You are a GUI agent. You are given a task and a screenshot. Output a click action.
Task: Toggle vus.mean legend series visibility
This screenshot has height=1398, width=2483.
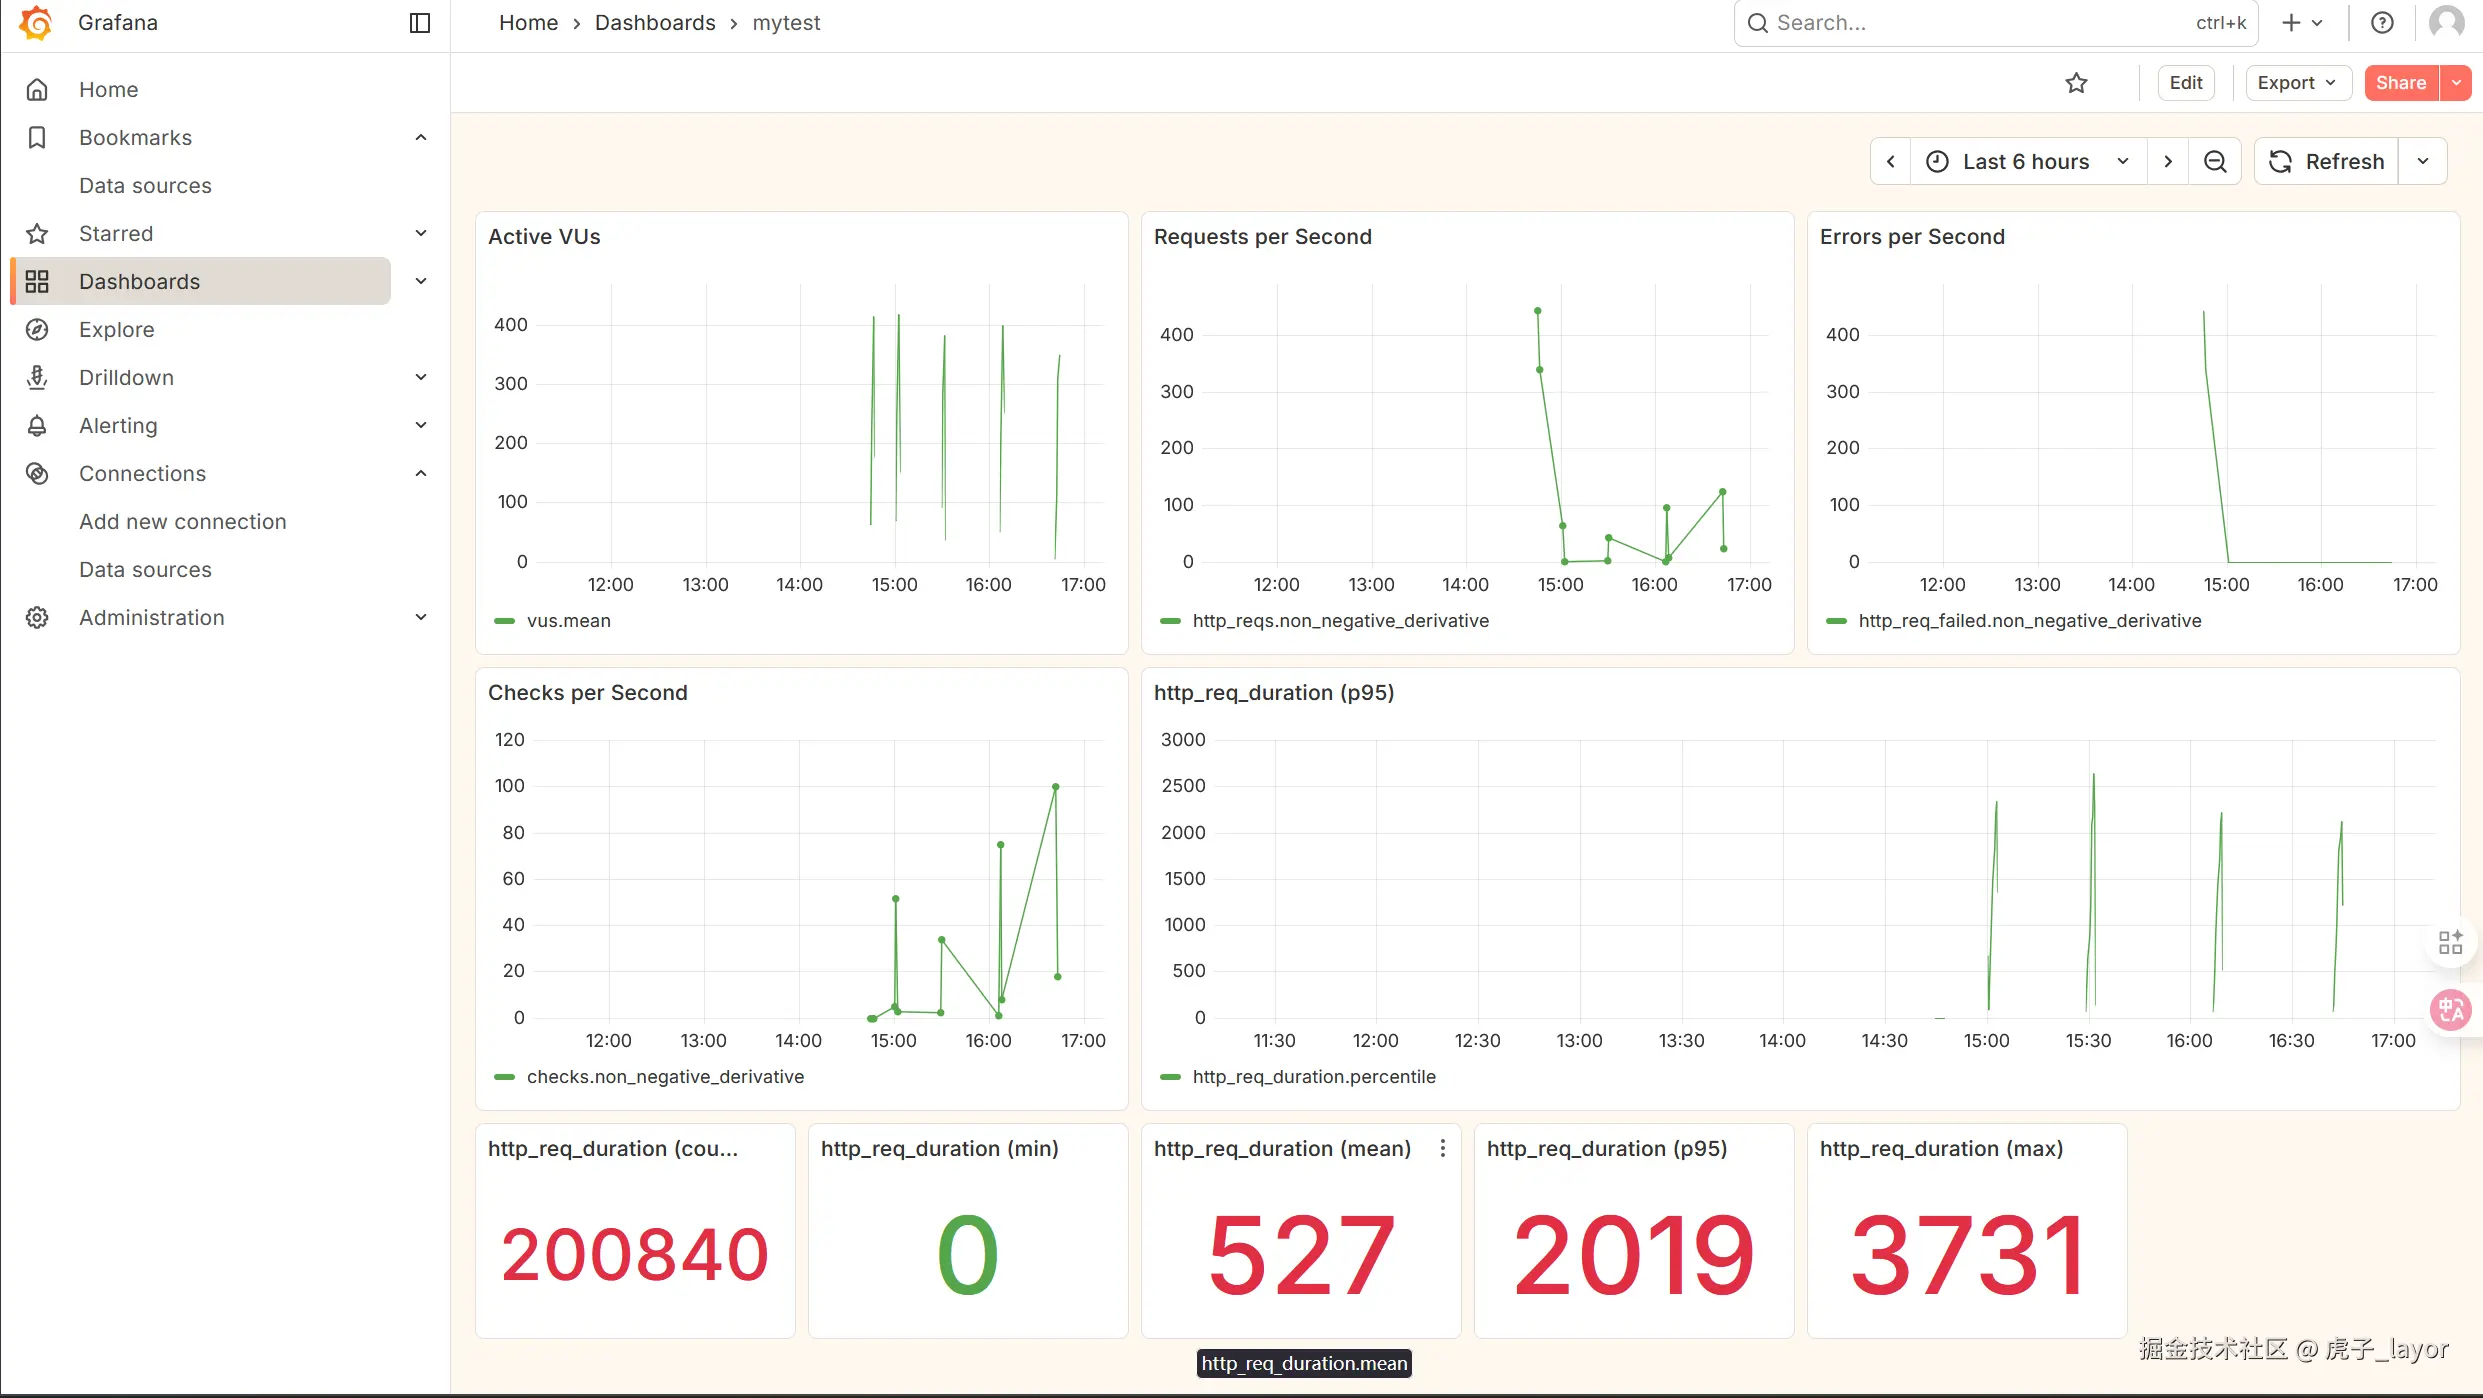pos(568,621)
